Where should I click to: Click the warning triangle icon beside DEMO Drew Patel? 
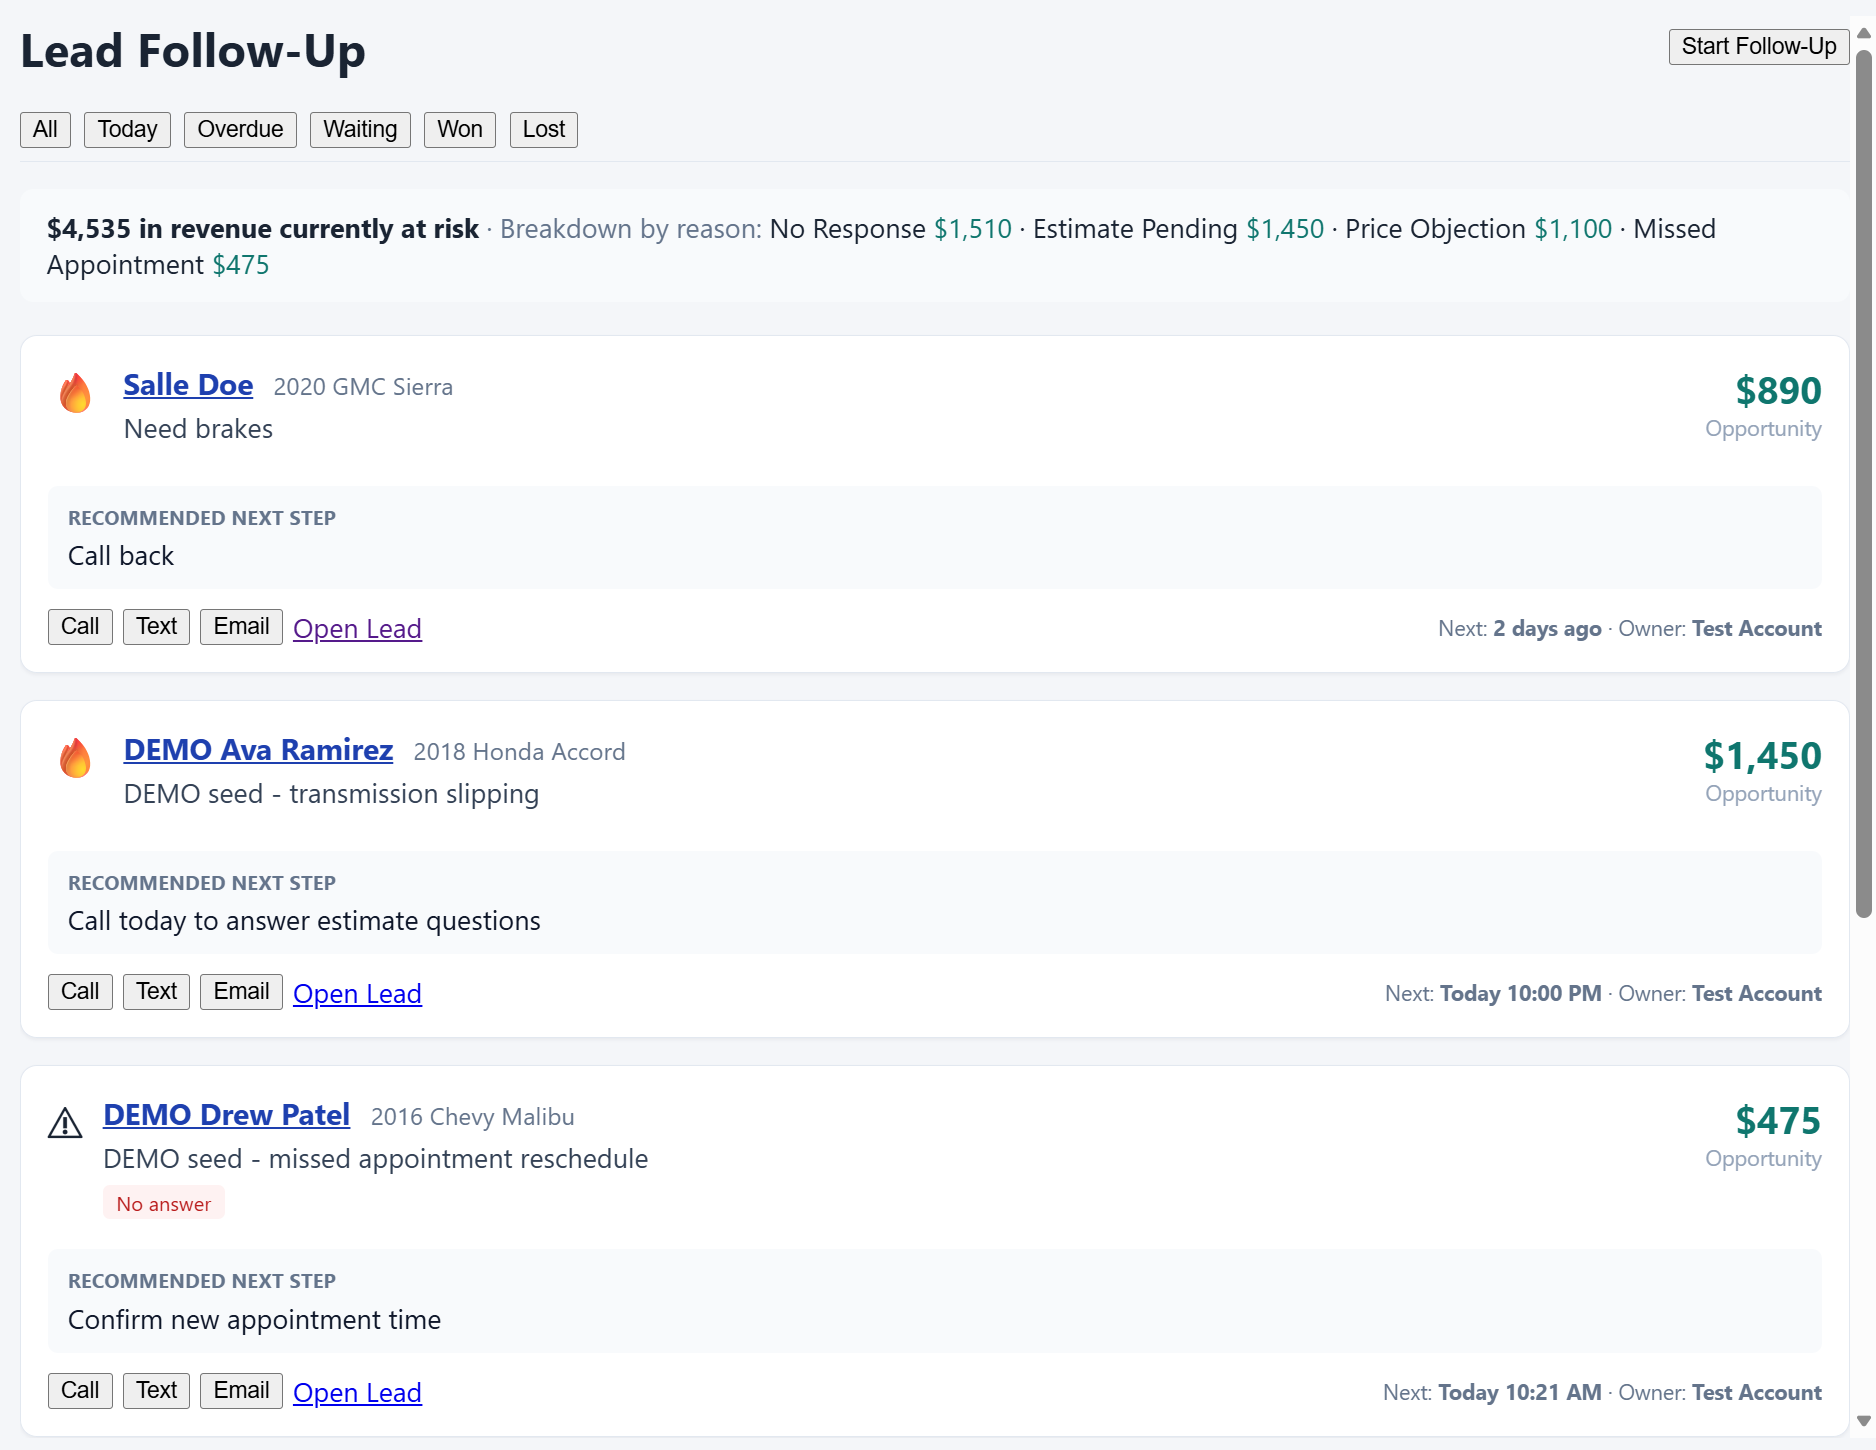(65, 1123)
